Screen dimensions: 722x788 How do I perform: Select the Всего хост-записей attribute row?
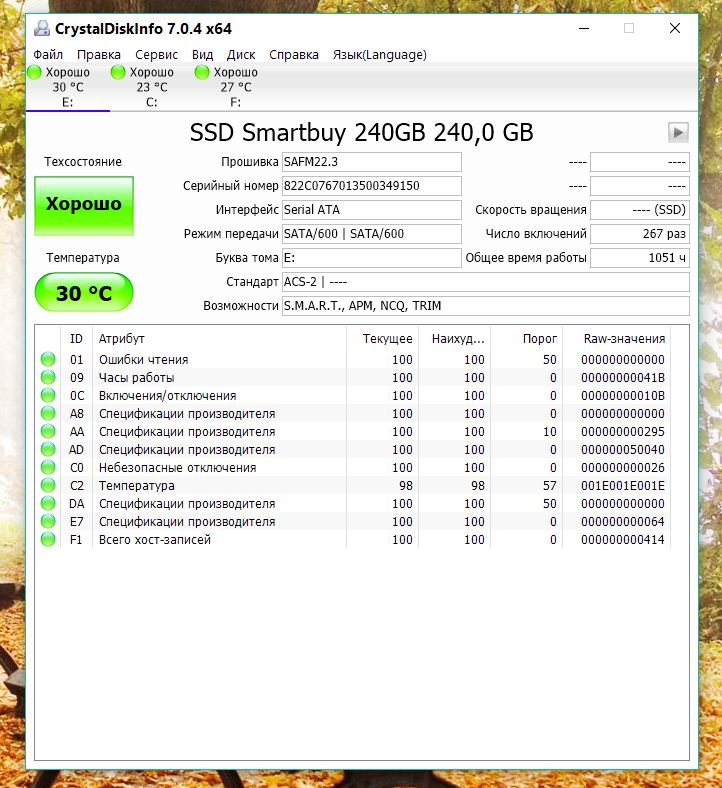353,539
